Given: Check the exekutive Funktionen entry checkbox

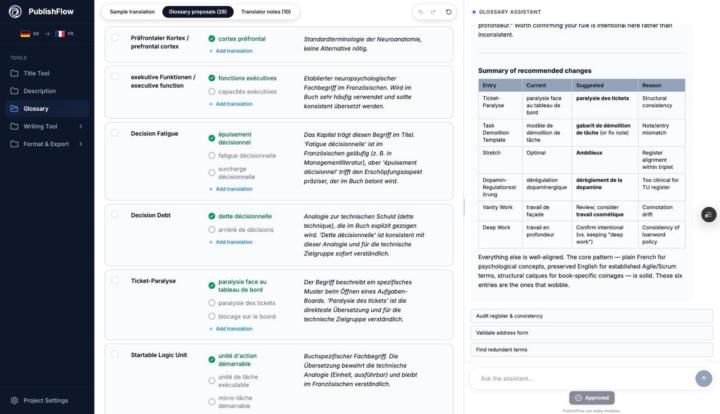Looking at the screenshot, I should (115, 77).
